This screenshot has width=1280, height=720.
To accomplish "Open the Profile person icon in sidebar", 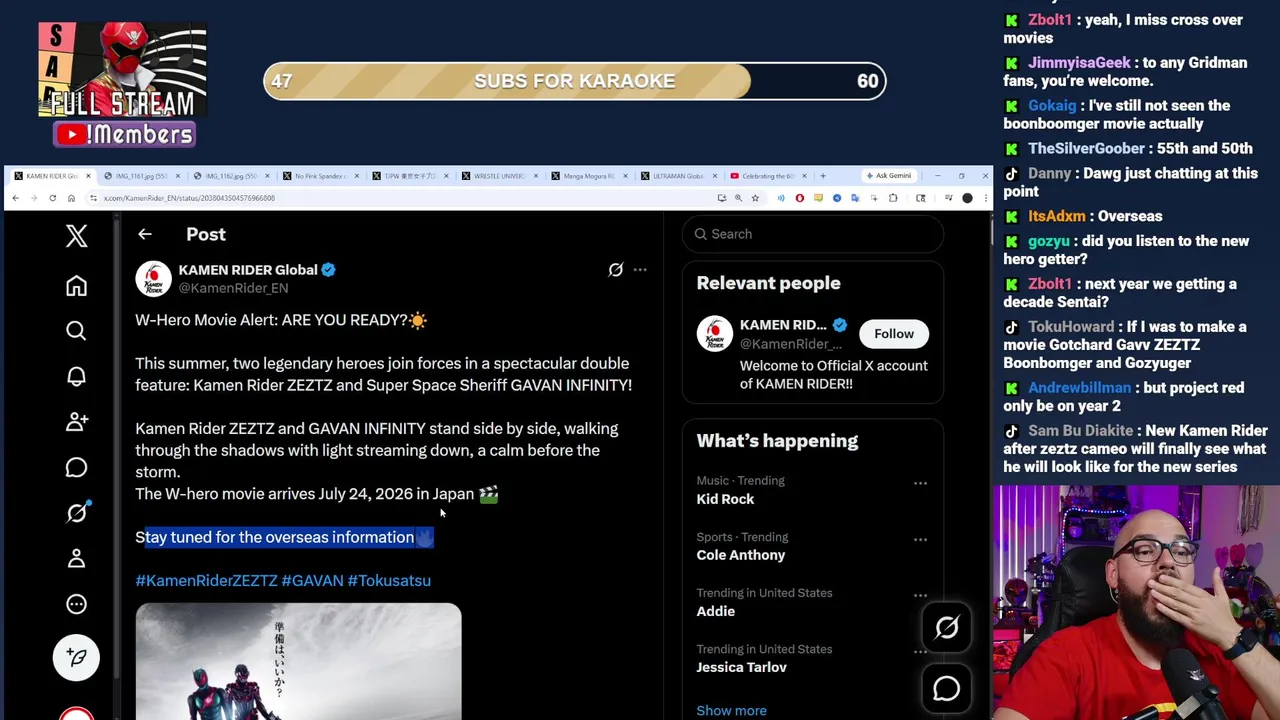I will (x=76, y=558).
